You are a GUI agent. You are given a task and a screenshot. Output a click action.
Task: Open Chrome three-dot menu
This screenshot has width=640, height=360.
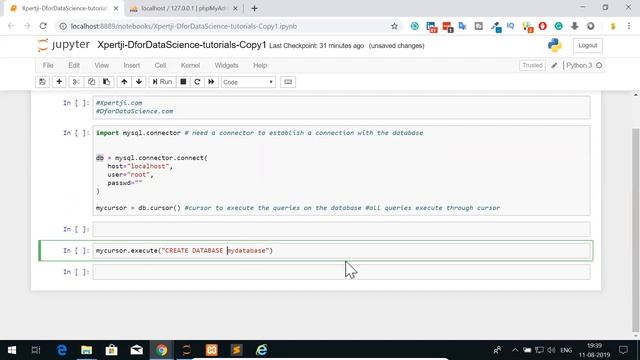click(629, 26)
